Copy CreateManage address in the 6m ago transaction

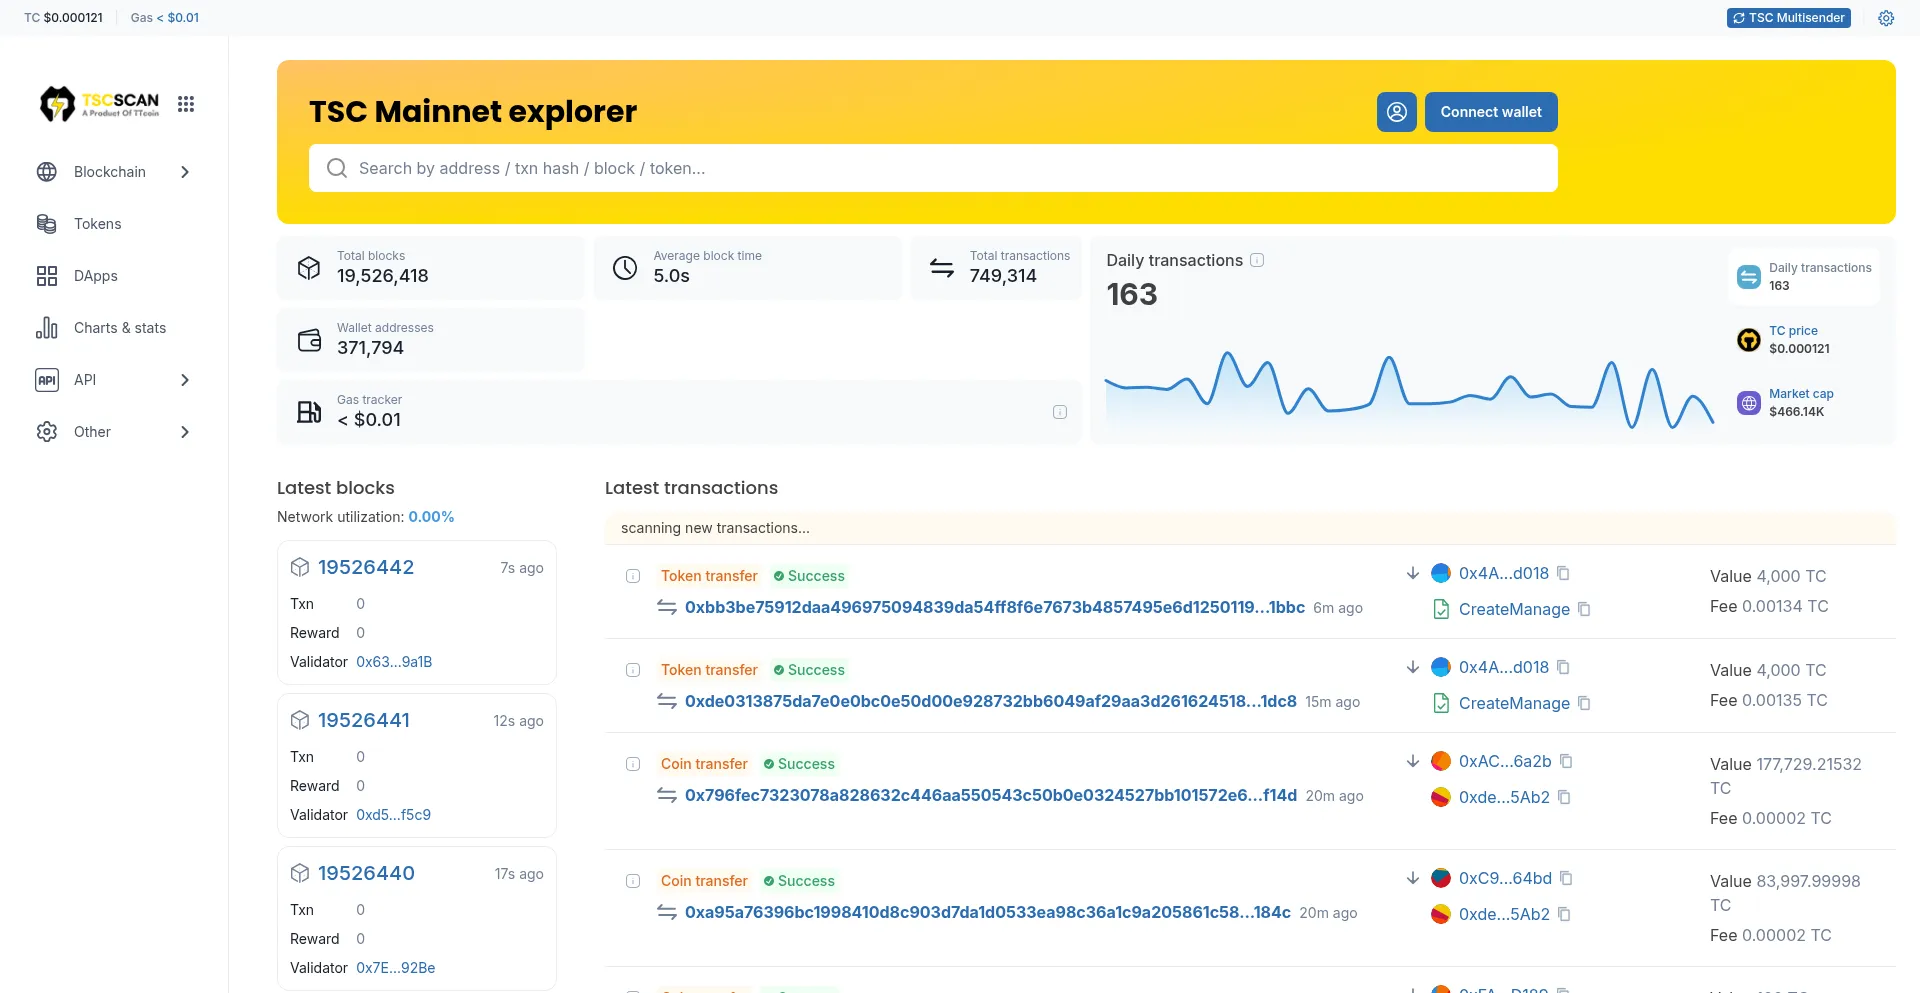click(1585, 609)
